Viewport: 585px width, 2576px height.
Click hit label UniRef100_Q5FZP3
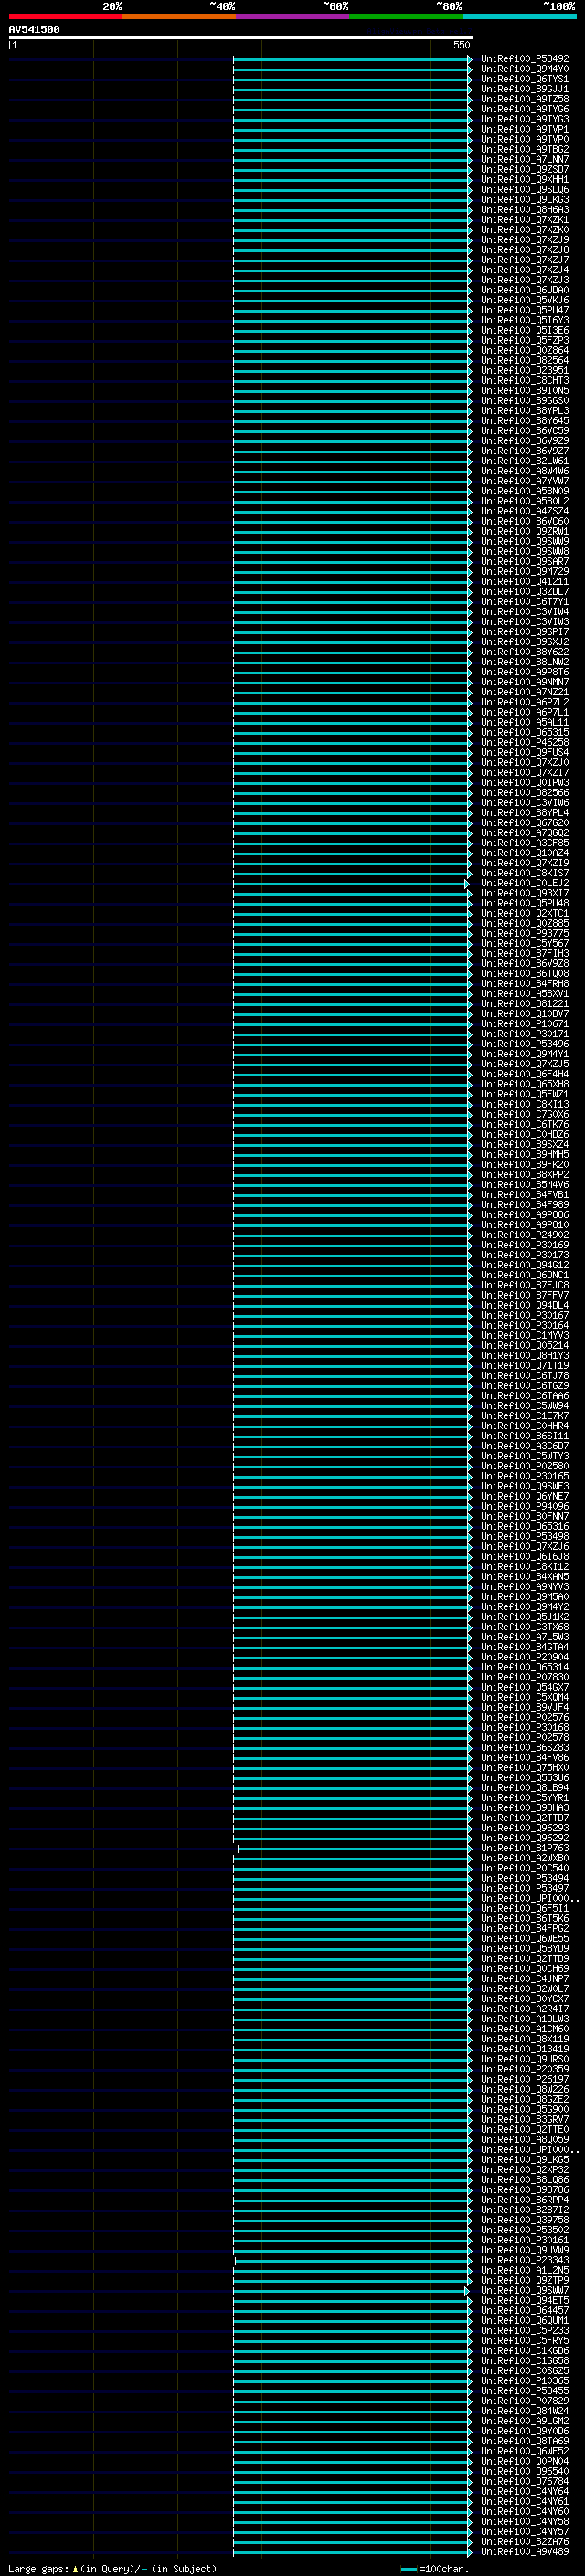point(524,341)
